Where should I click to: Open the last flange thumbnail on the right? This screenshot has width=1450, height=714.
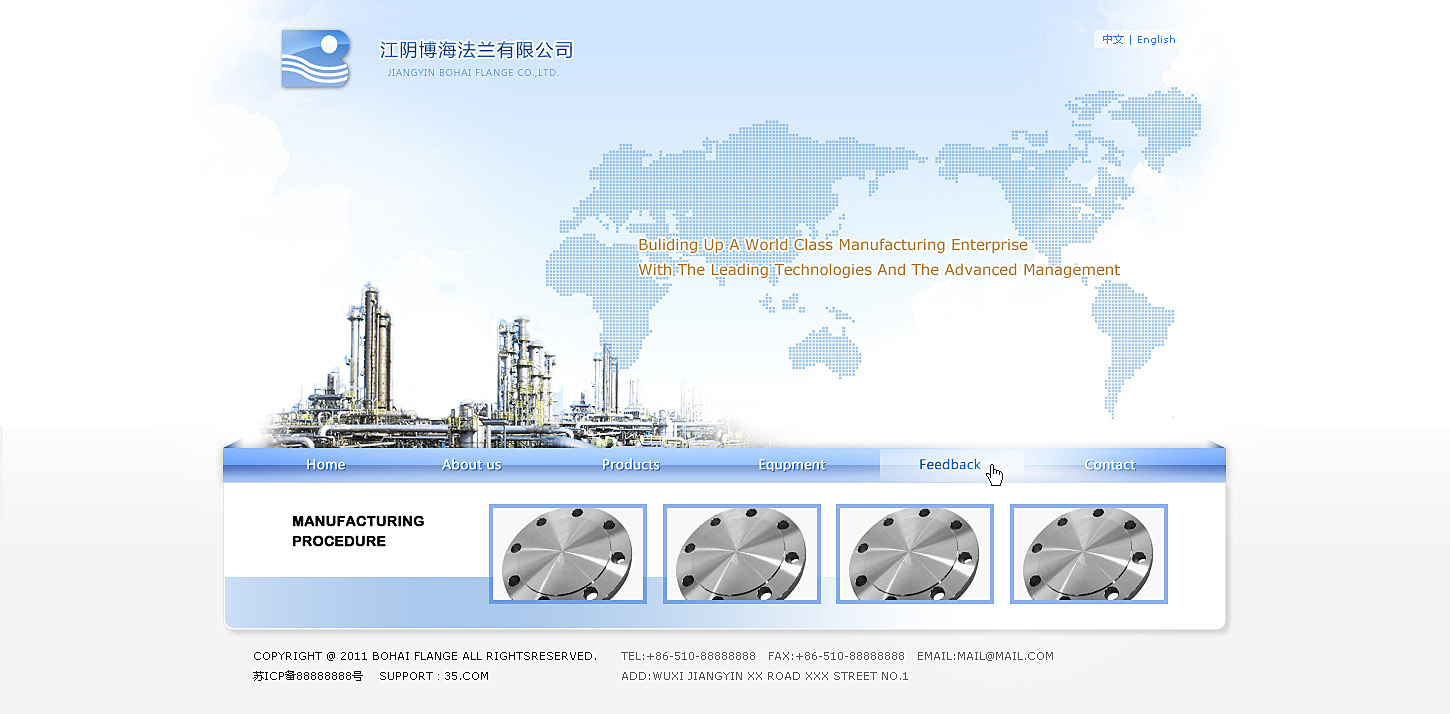1089,554
